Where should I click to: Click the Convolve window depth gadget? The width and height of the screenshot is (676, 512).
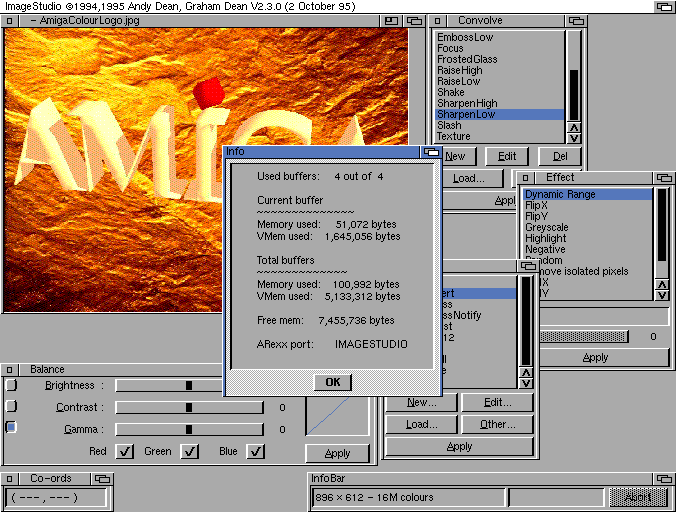[x=576, y=21]
